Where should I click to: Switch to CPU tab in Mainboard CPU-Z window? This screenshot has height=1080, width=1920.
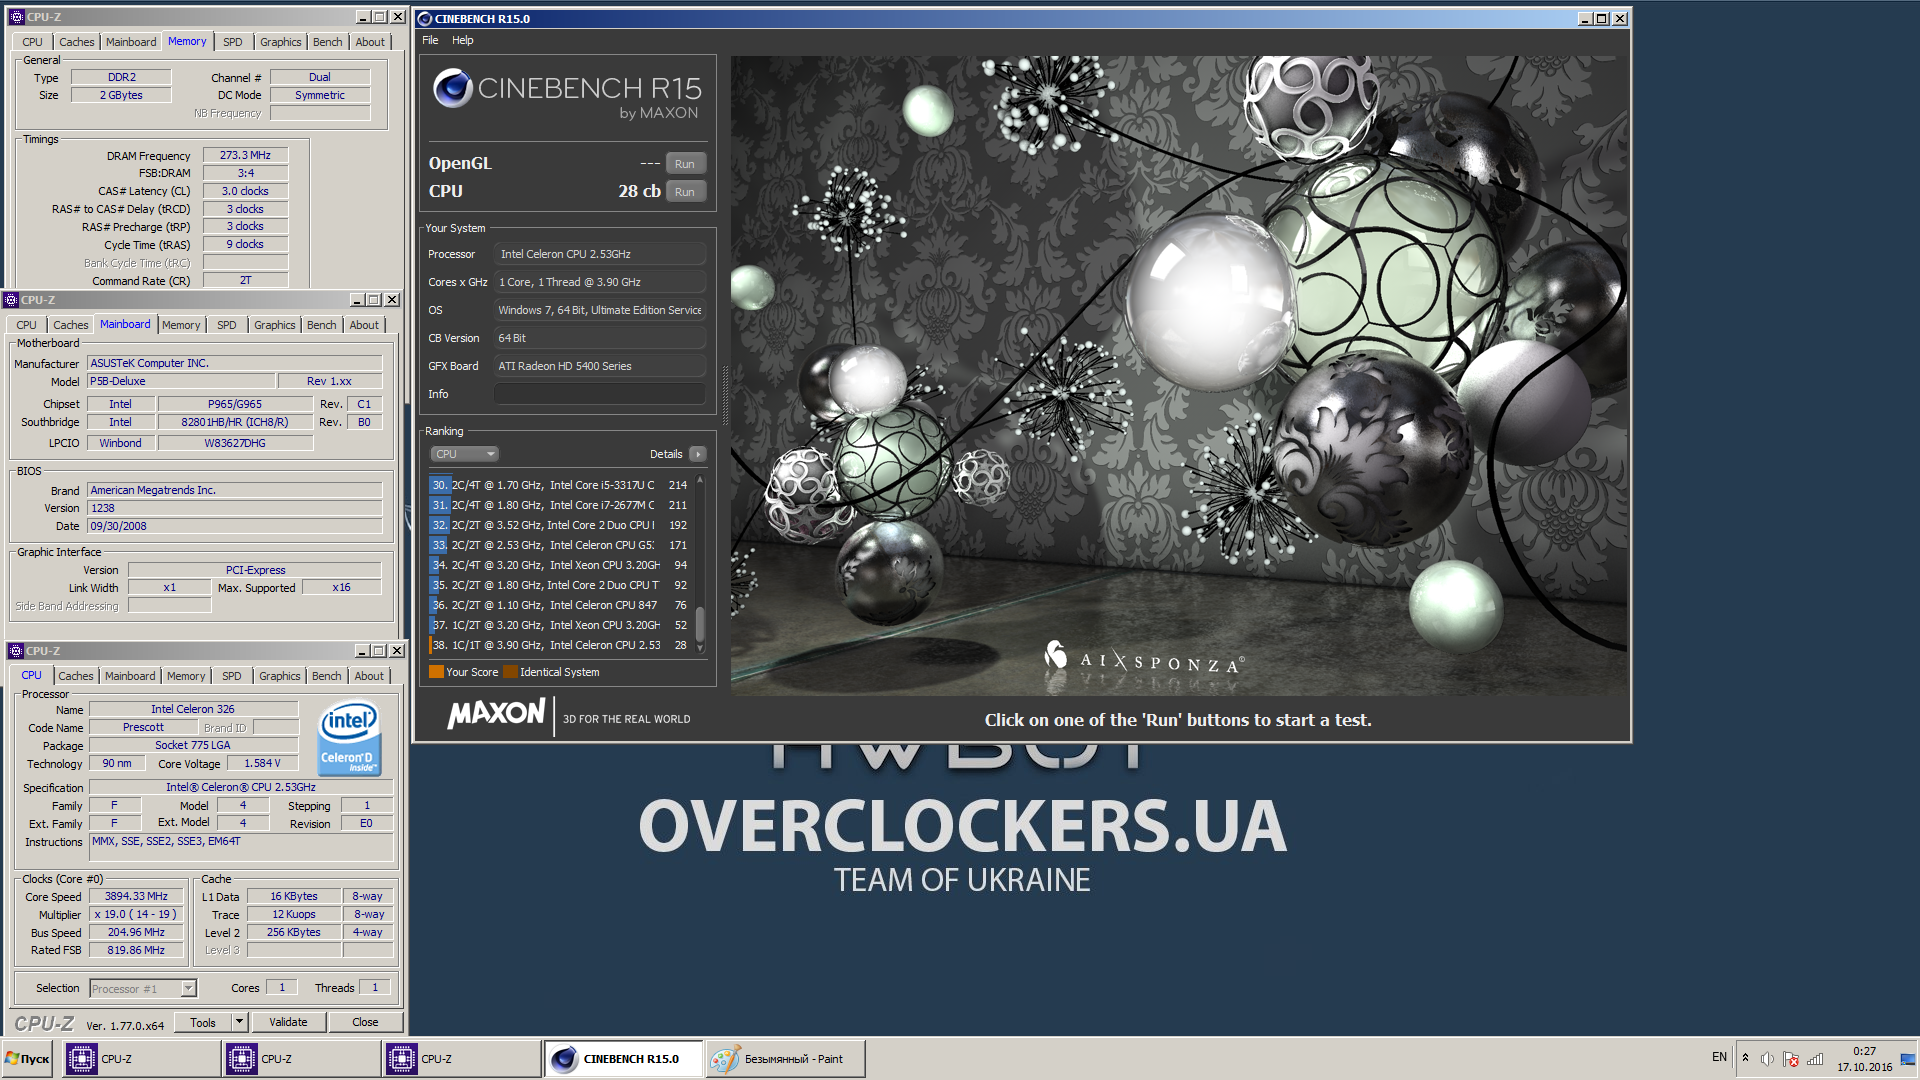(x=26, y=325)
